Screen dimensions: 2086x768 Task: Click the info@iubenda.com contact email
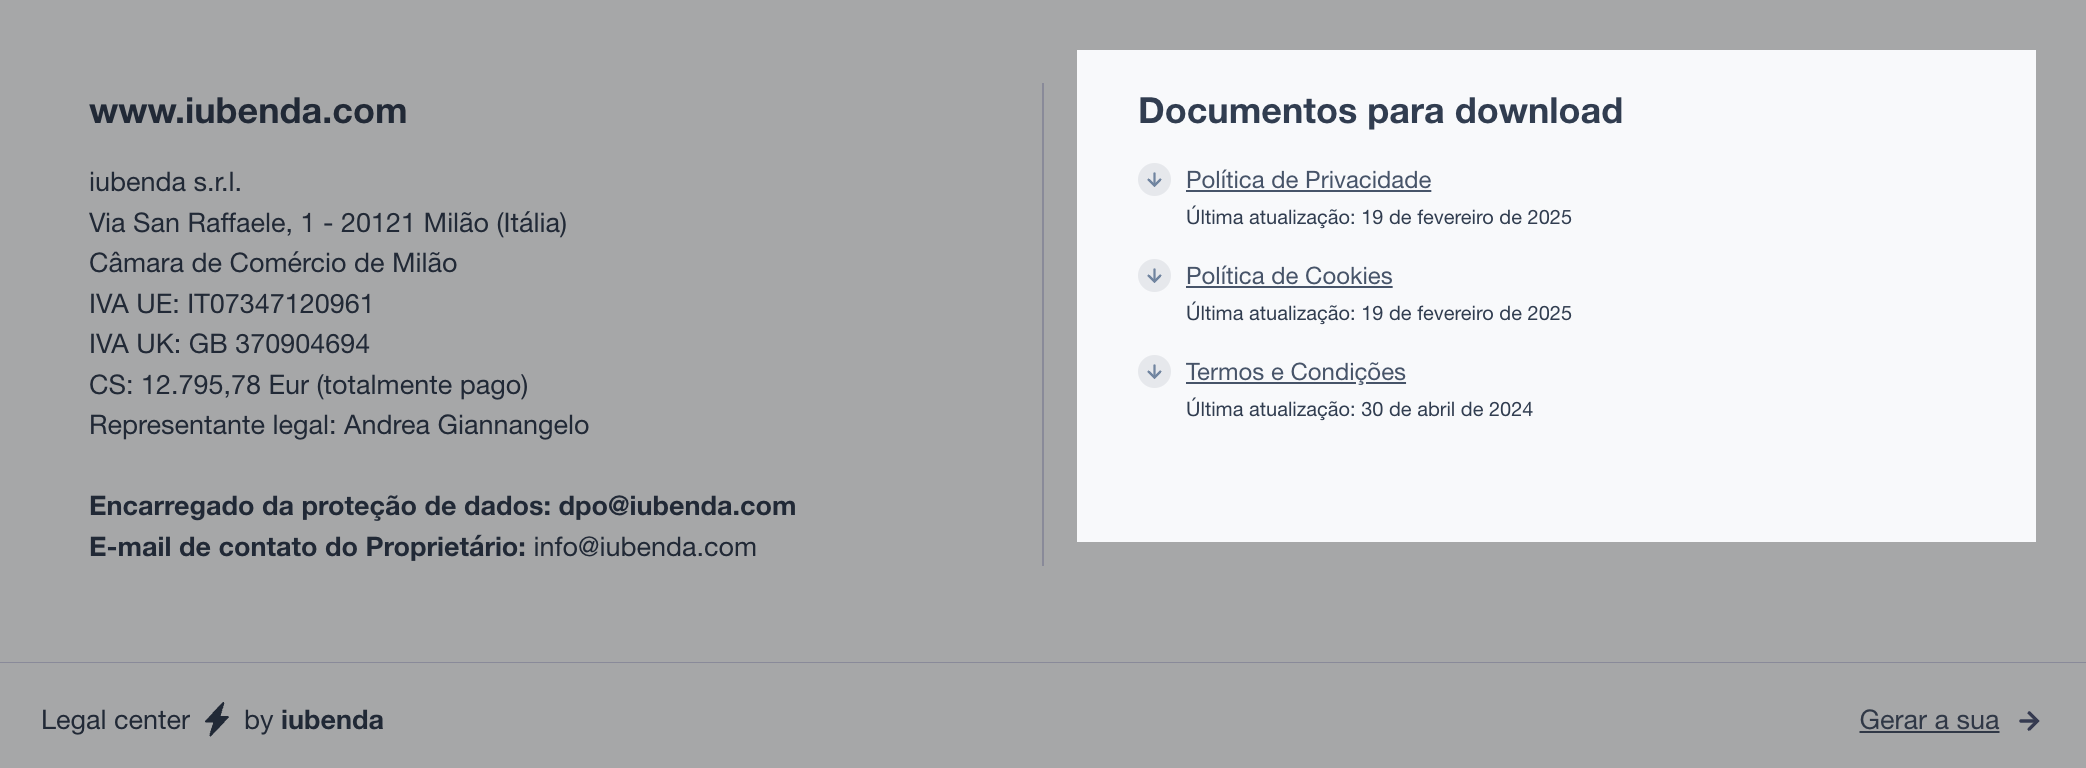(645, 547)
